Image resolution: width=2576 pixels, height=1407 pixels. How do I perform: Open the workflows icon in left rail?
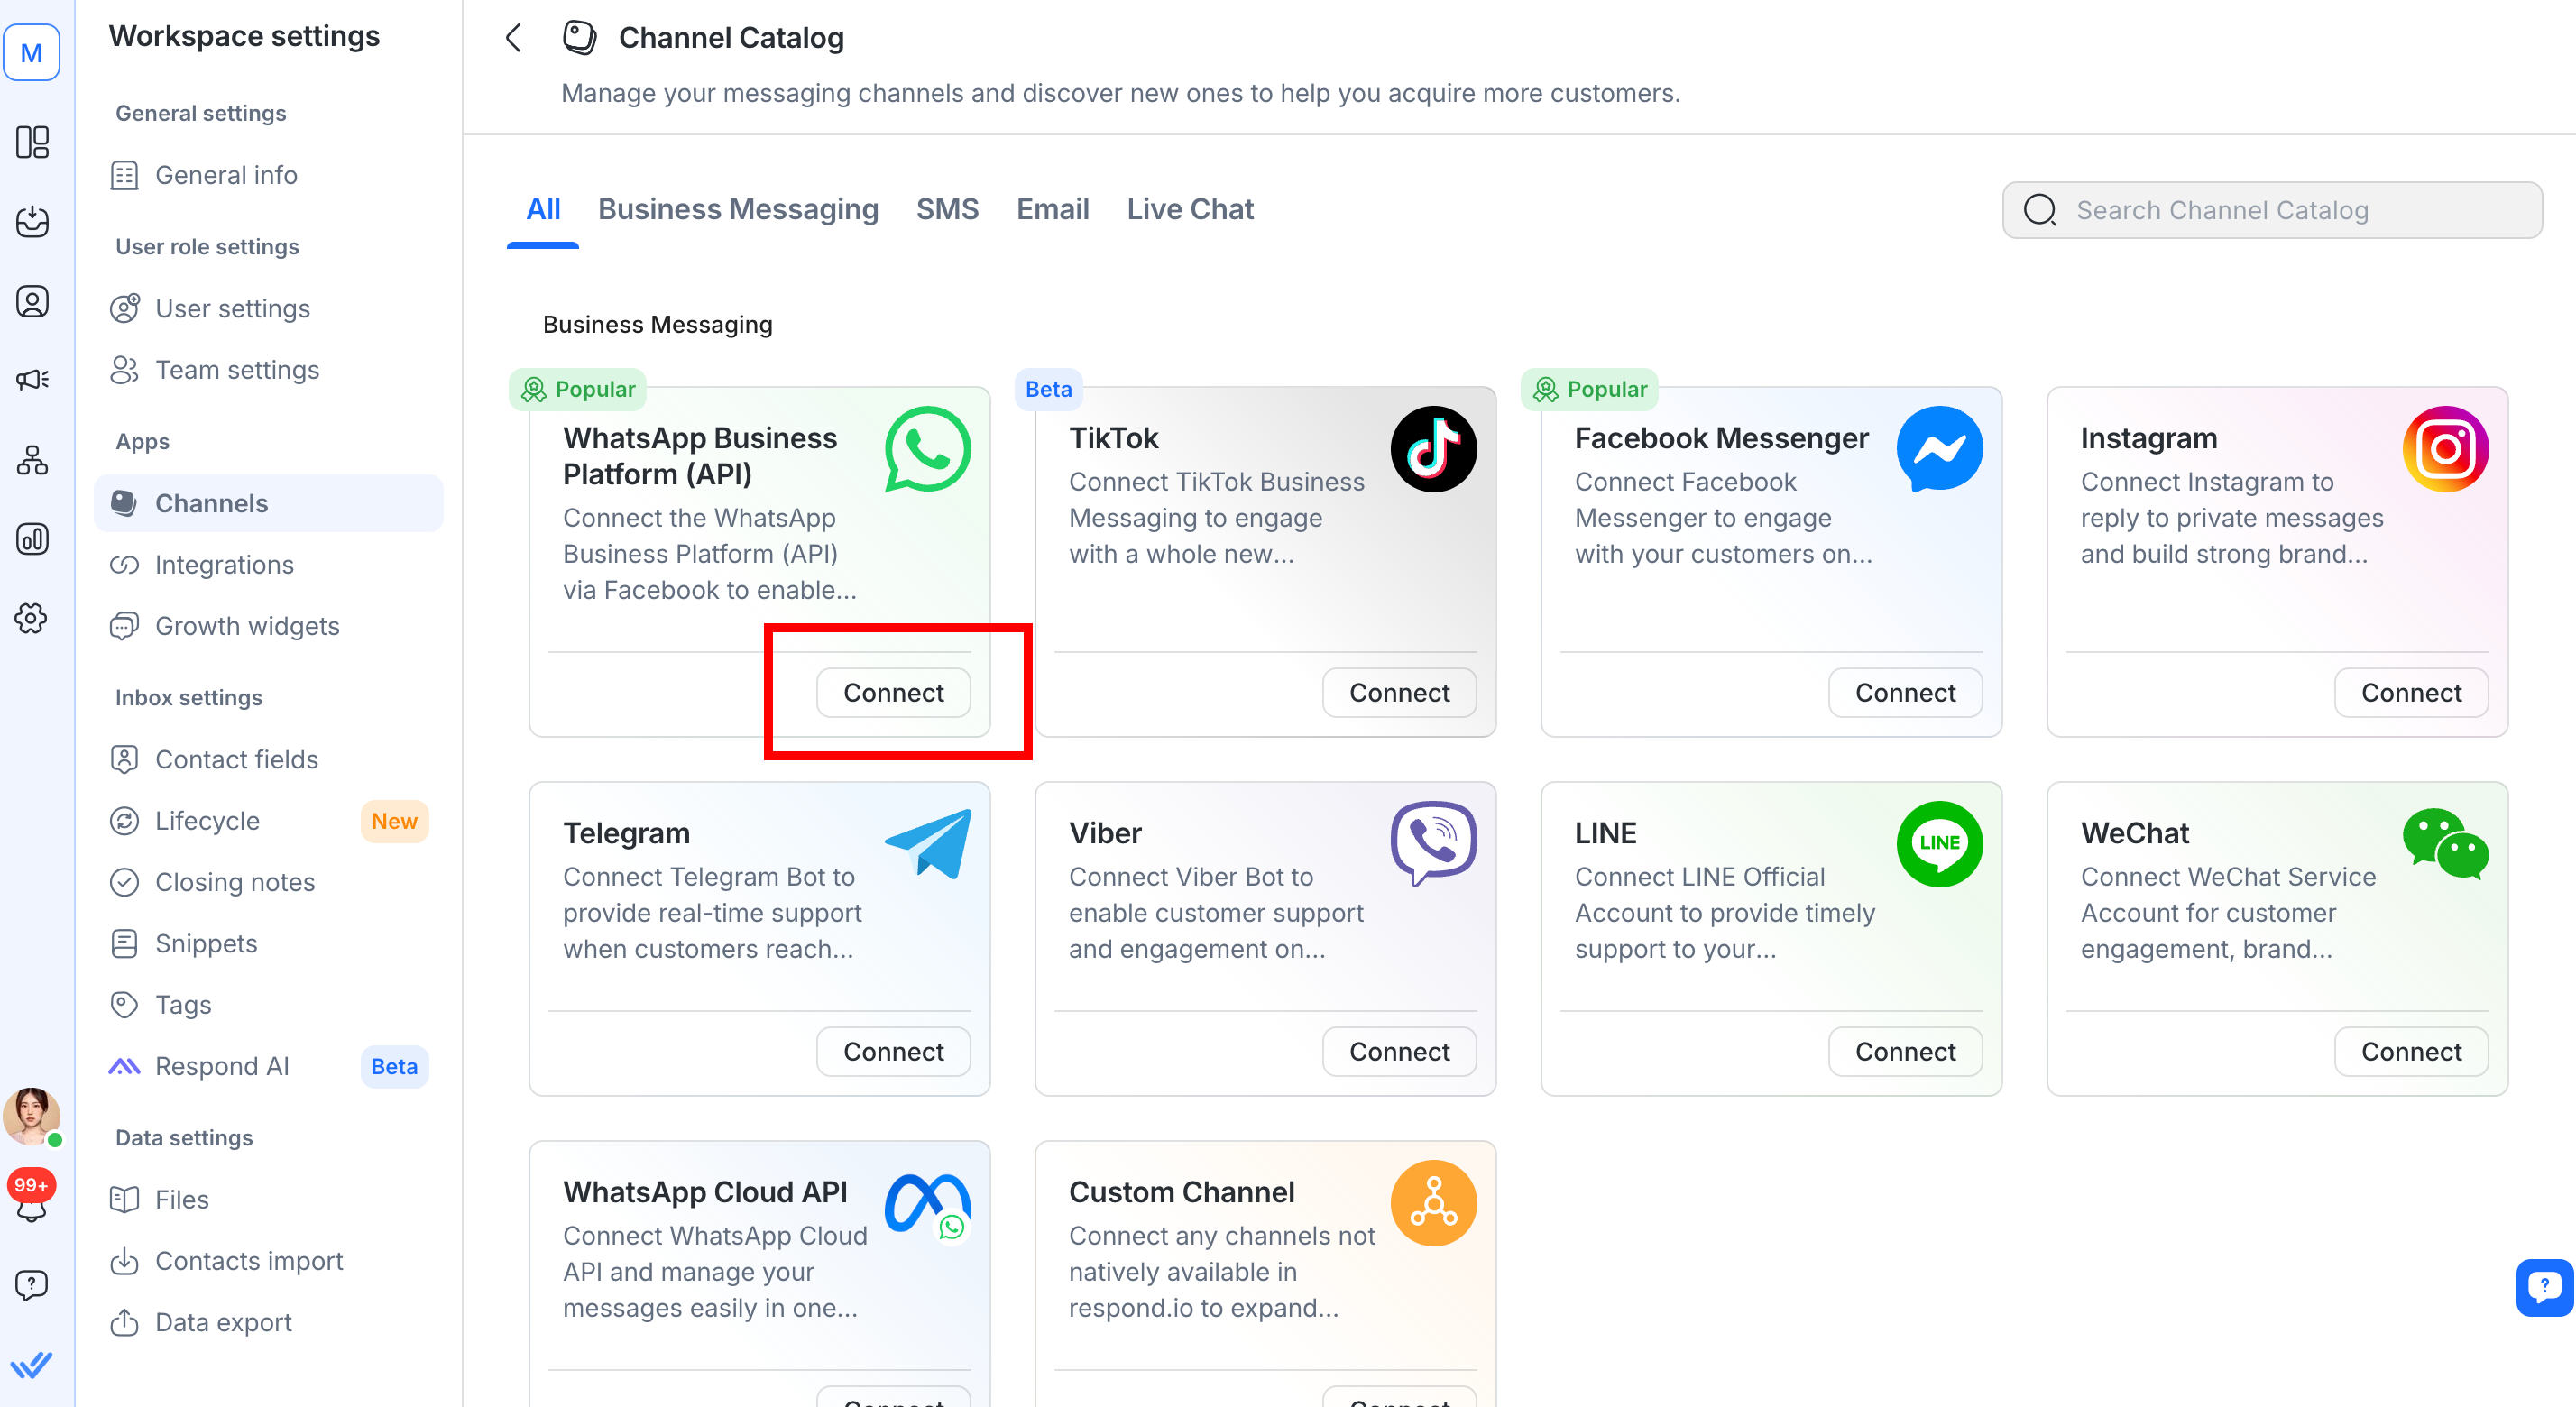tap(32, 460)
